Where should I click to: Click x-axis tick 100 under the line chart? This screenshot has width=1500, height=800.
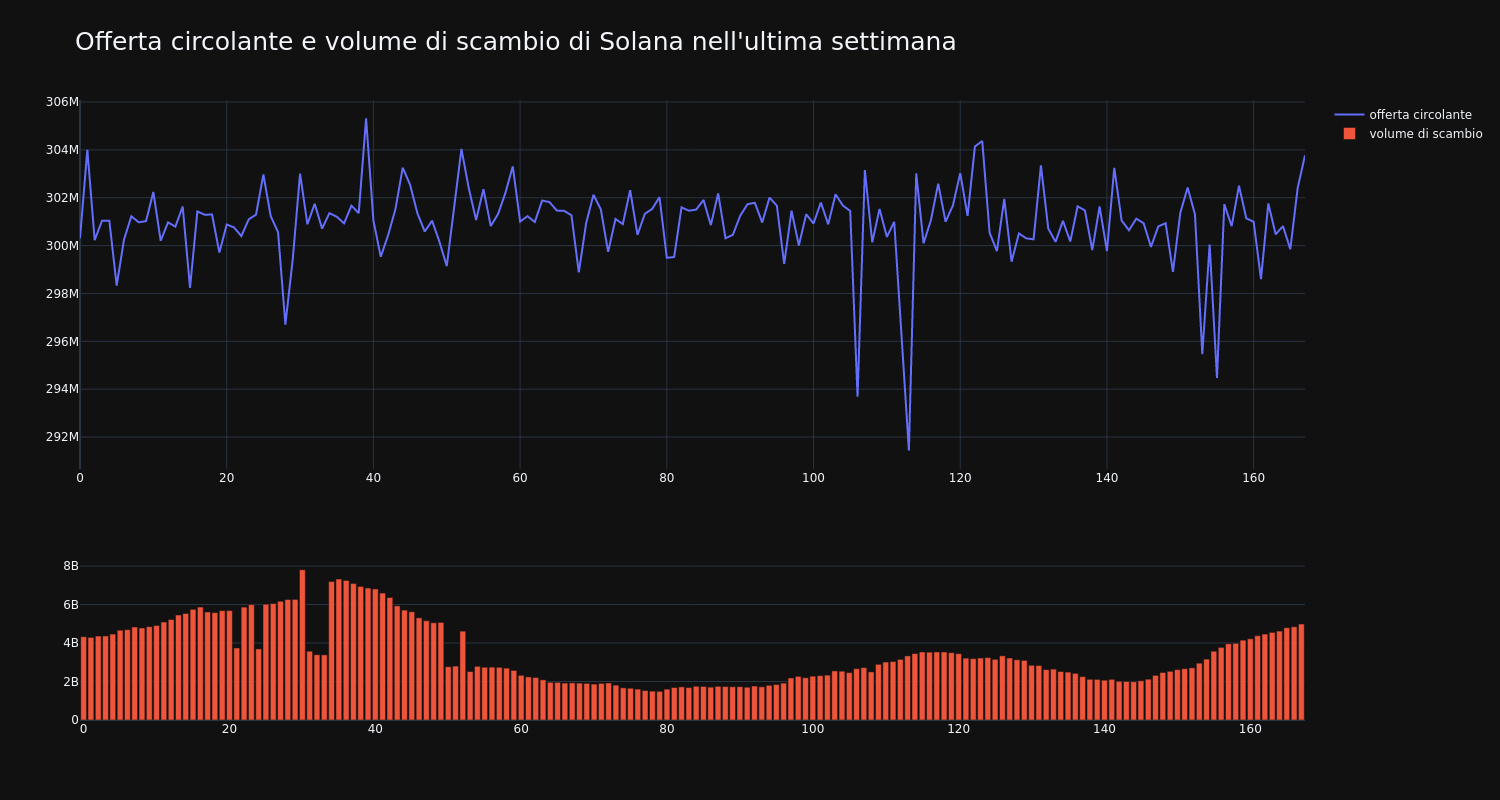(813, 478)
